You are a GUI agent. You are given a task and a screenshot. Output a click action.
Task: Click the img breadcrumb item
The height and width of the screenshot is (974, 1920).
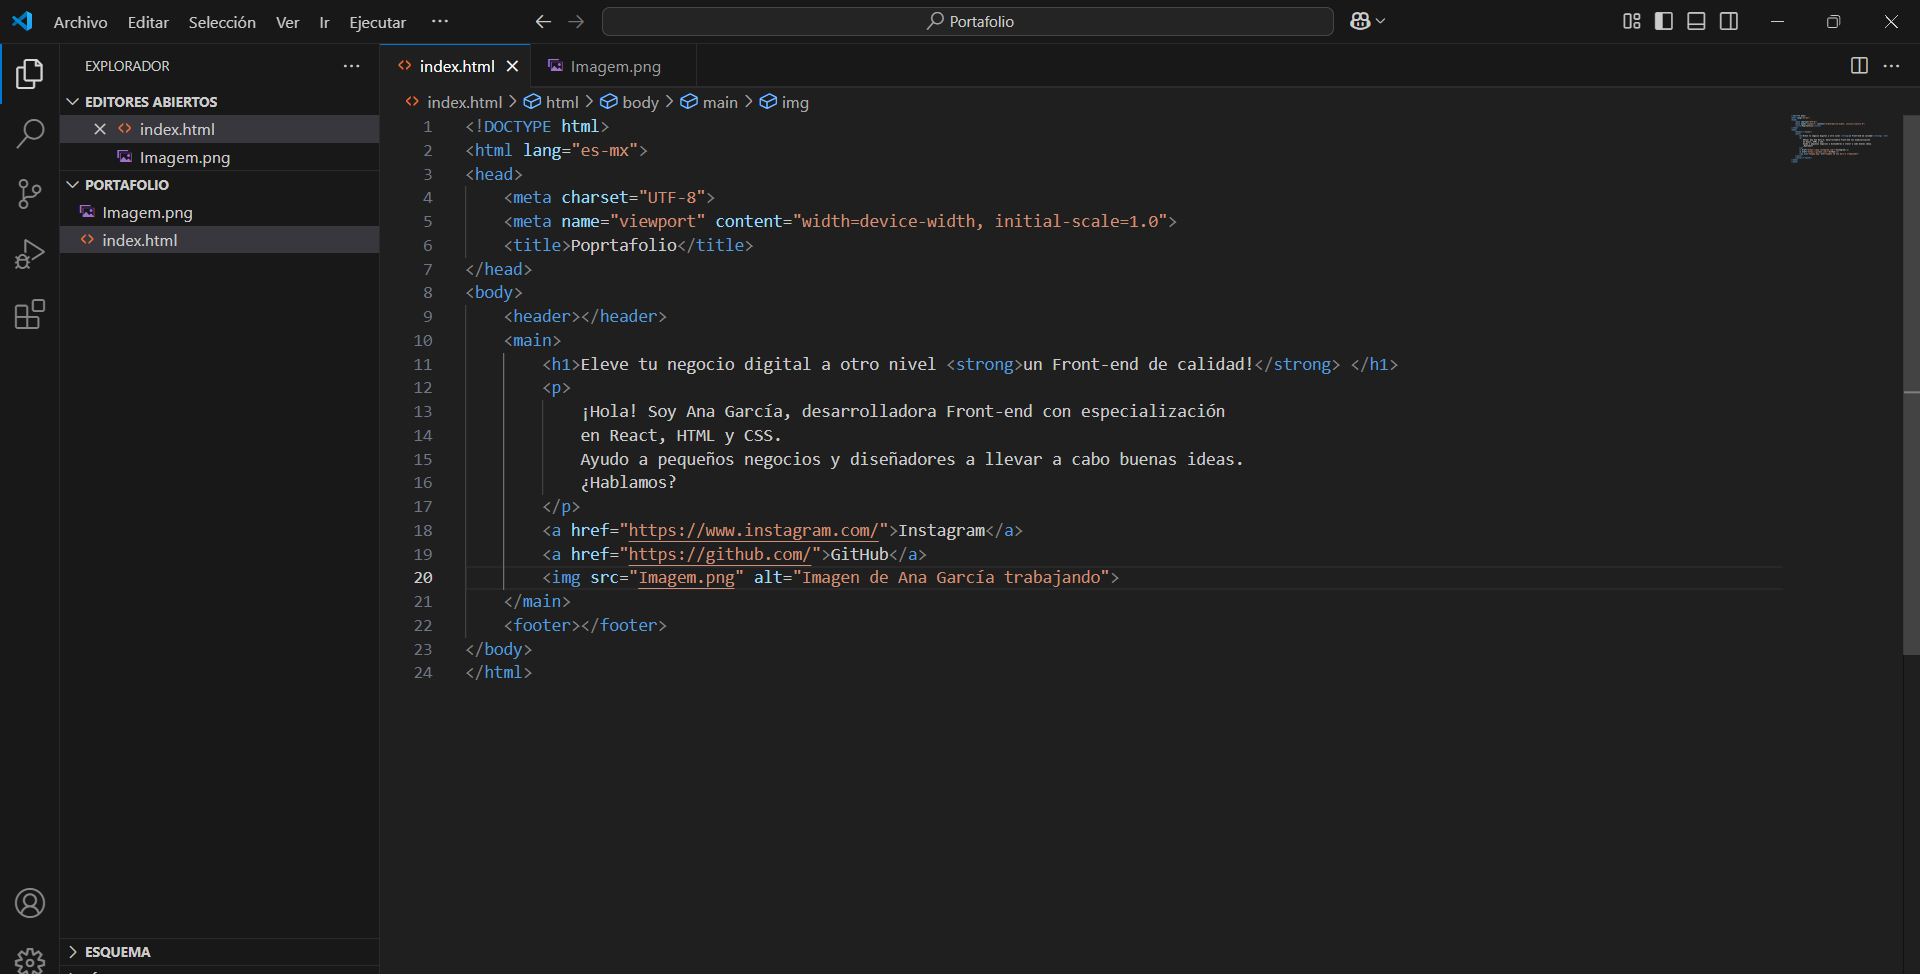[x=784, y=102]
